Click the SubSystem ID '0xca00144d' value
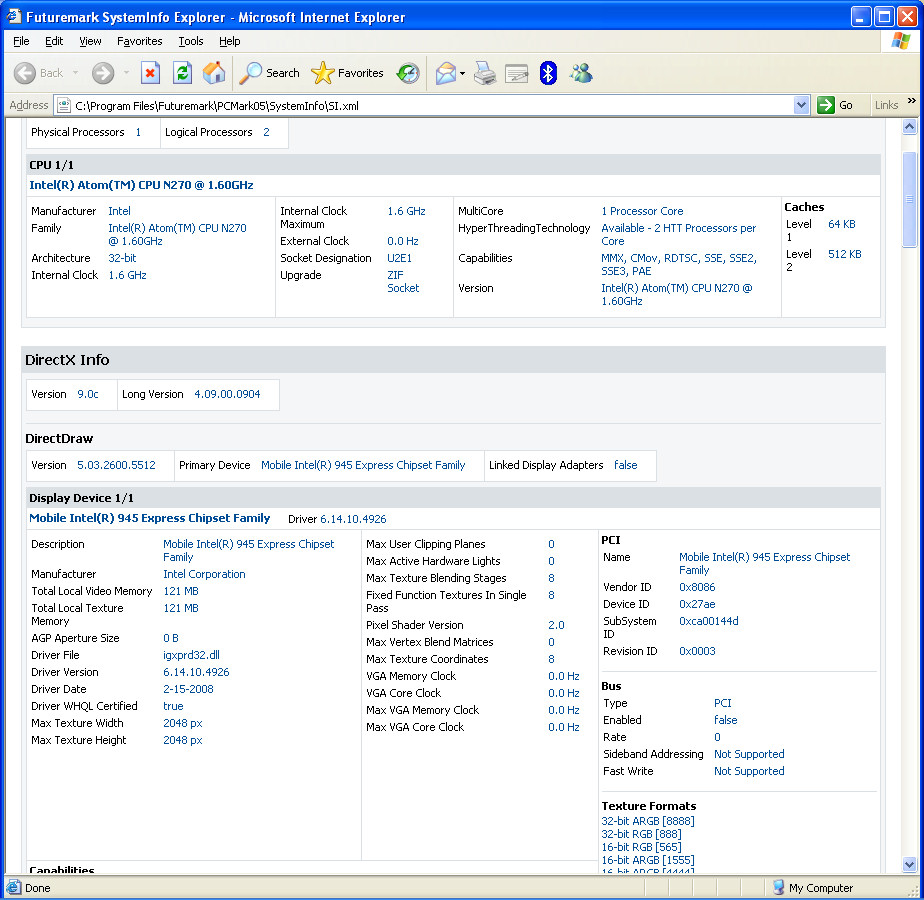924x900 pixels. click(709, 621)
